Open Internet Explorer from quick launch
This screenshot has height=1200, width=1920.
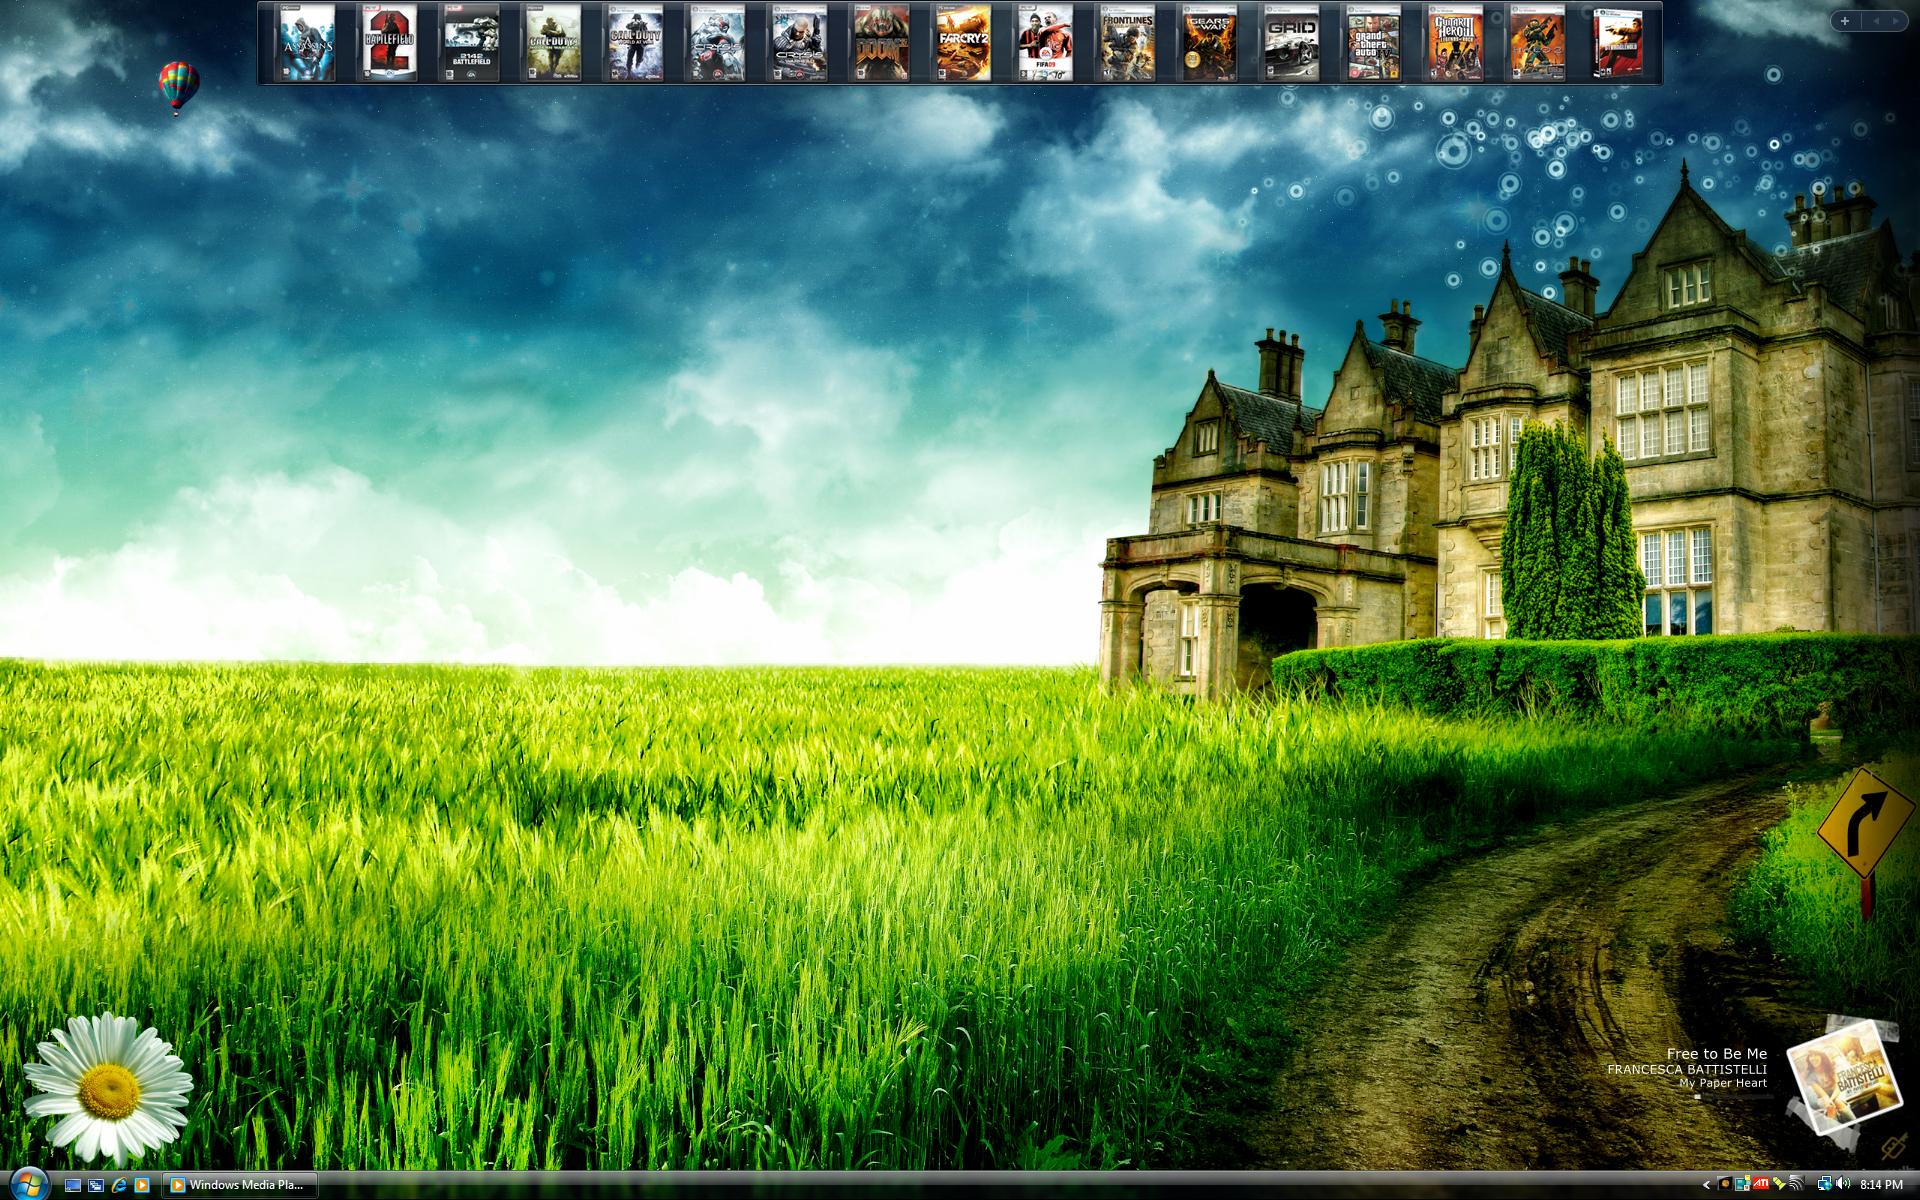pos(120,1185)
